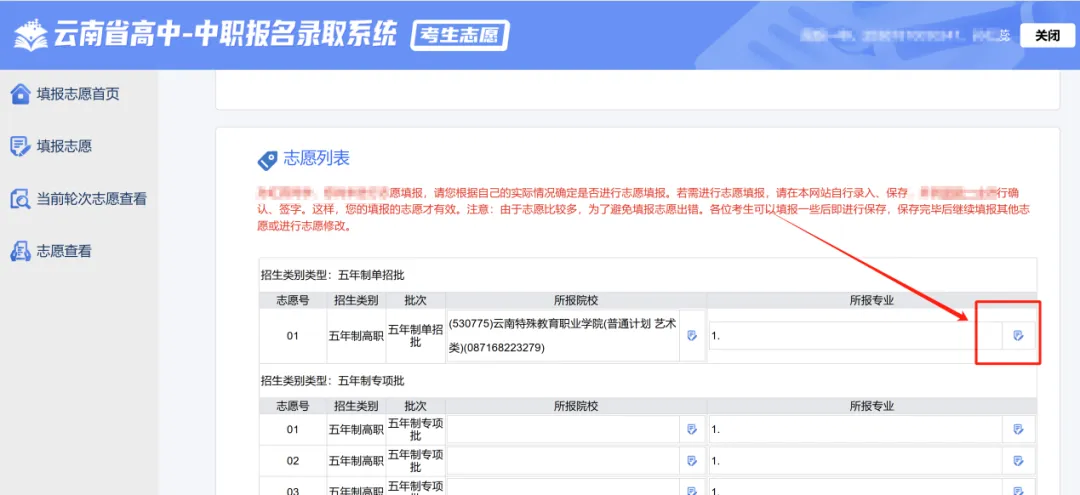Click the 云南特殊教育职业学院 school field

coord(563,335)
